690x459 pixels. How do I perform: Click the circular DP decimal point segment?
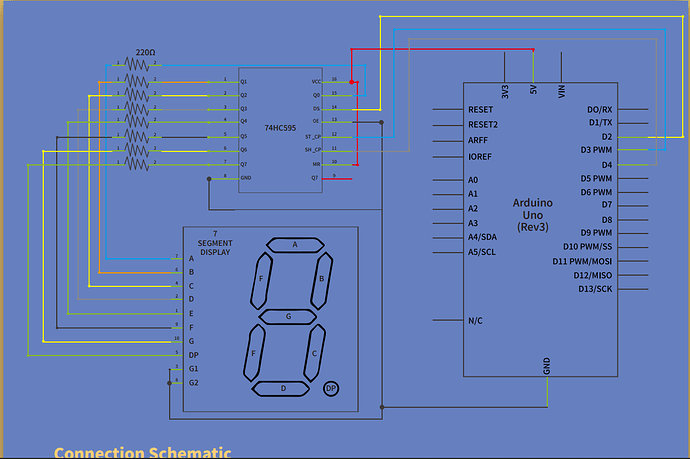click(x=331, y=389)
